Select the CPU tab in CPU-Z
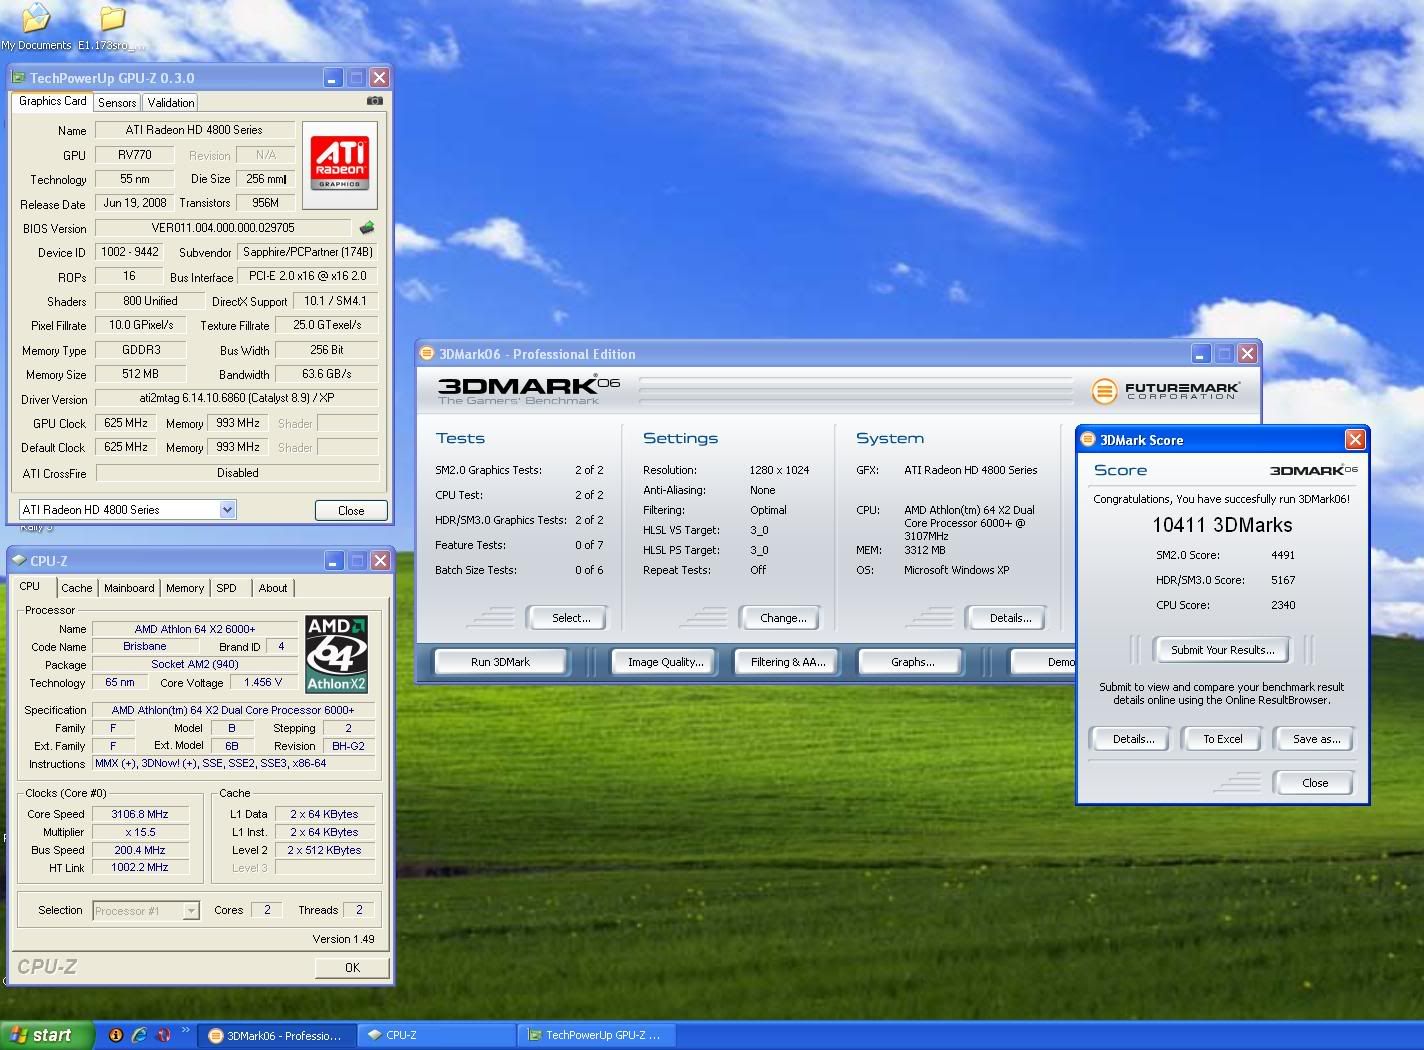 (30, 586)
